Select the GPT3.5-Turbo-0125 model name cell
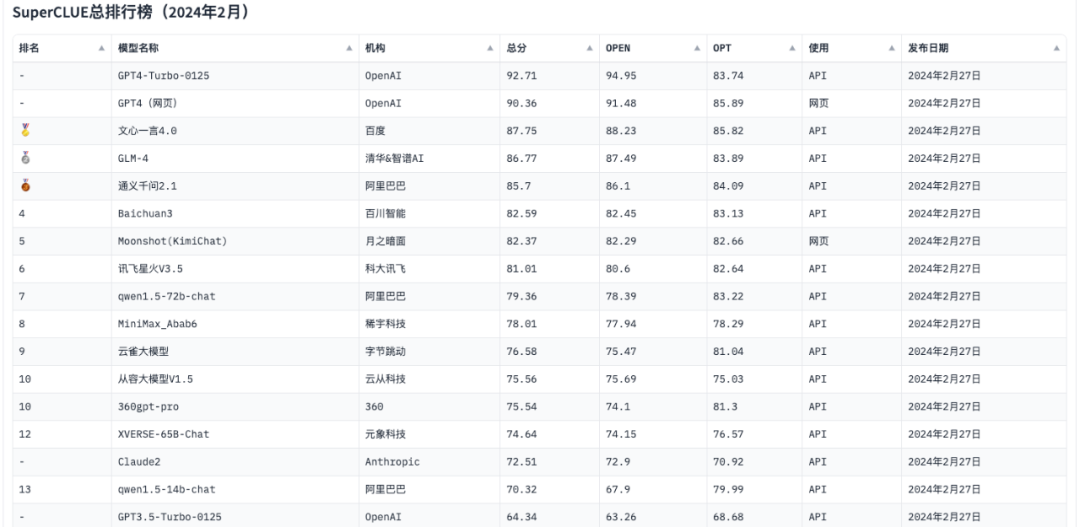The height and width of the screenshot is (527, 1080). (236, 515)
